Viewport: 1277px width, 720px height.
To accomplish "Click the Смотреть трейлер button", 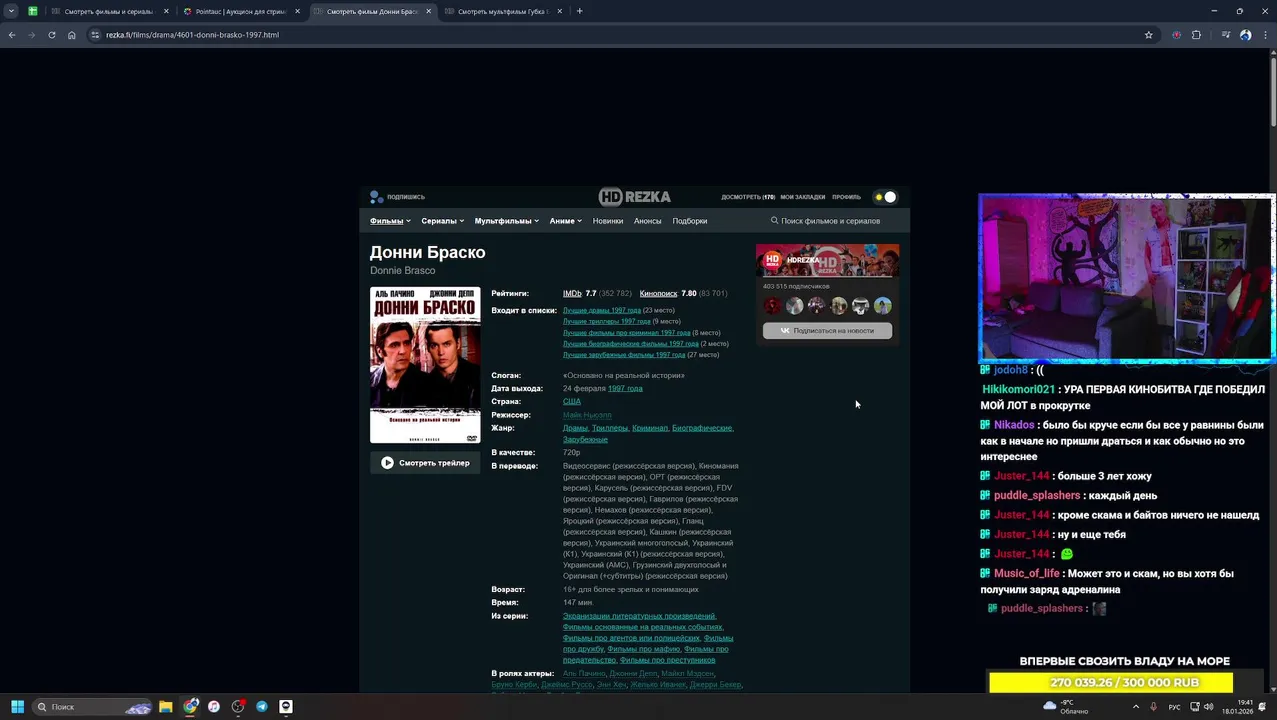I will (x=425, y=463).
